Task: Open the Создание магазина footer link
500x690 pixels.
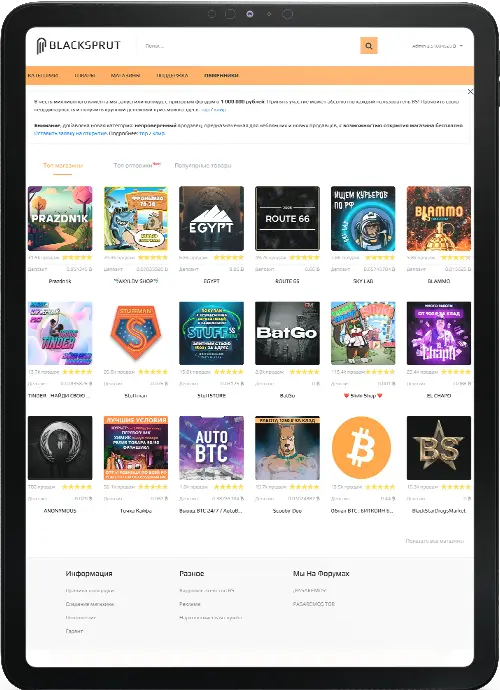Action: click(90, 604)
